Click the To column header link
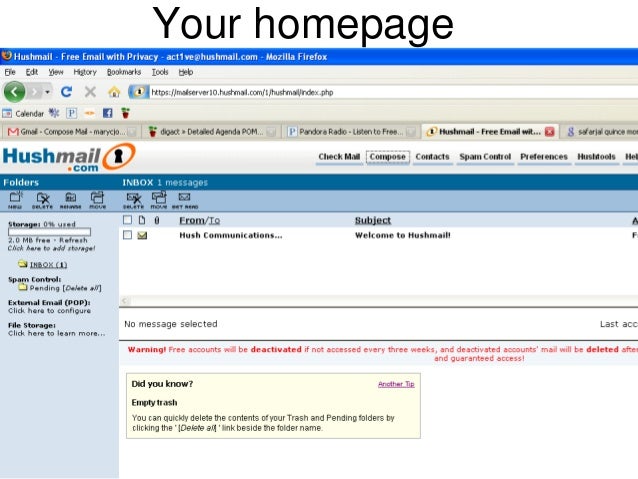The width and height of the screenshot is (638, 479). [214, 220]
